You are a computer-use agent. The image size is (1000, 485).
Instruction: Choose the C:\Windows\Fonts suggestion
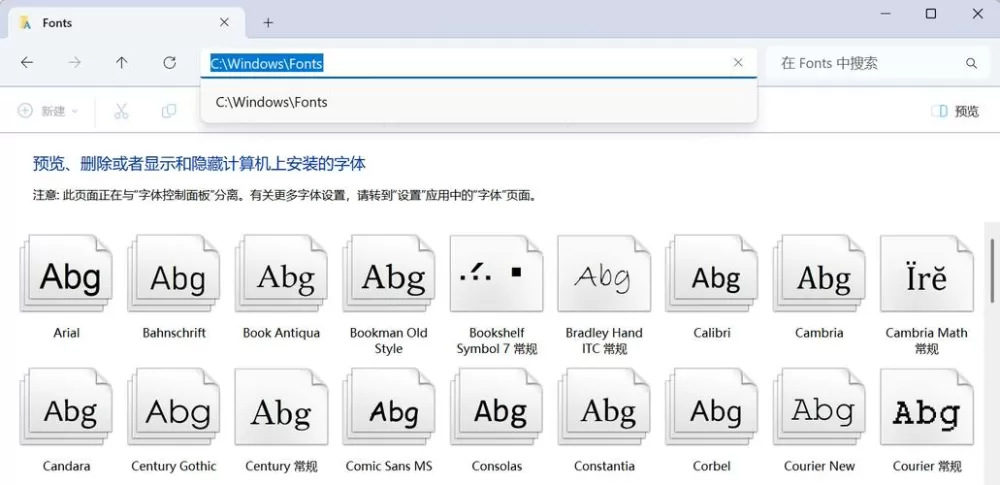pyautogui.click(x=478, y=102)
